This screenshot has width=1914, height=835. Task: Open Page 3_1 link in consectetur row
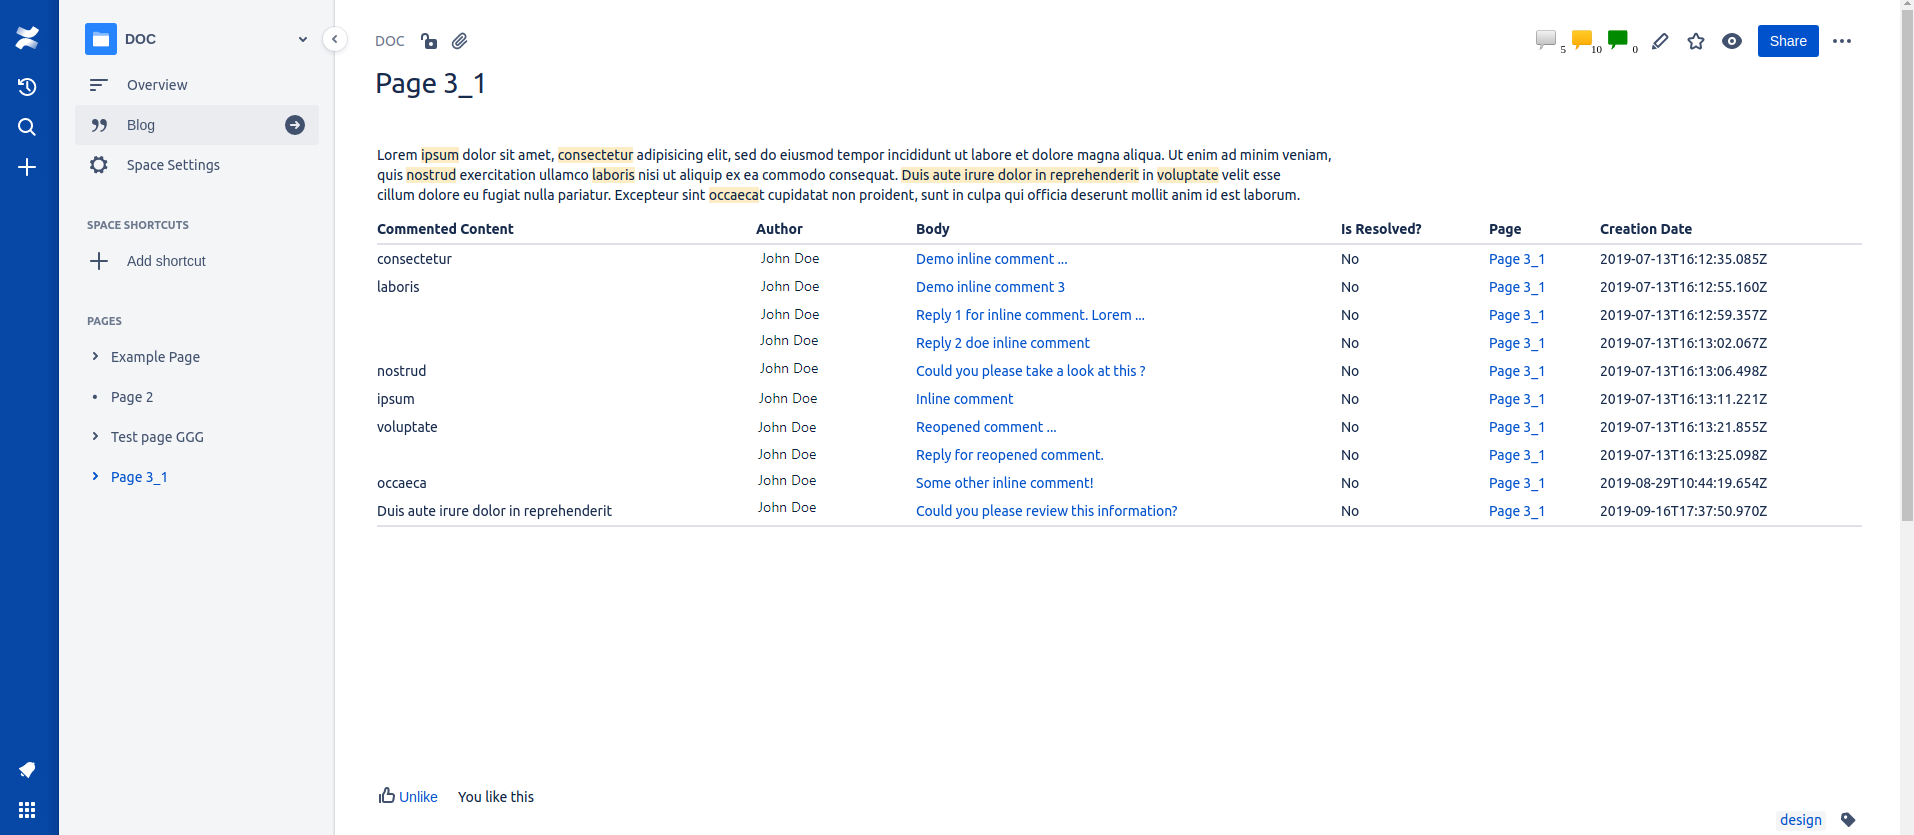tap(1517, 259)
